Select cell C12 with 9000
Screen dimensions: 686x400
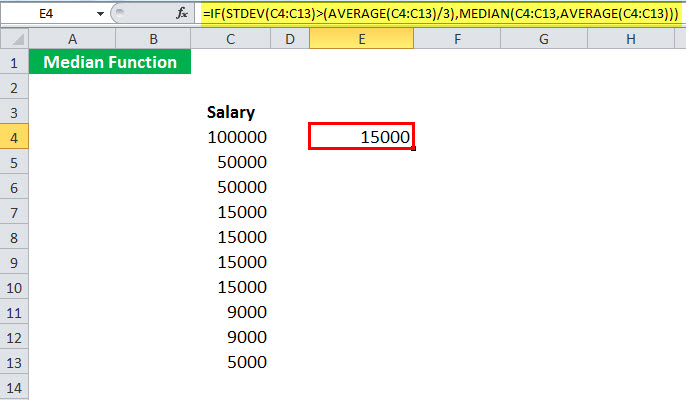(x=231, y=337)
